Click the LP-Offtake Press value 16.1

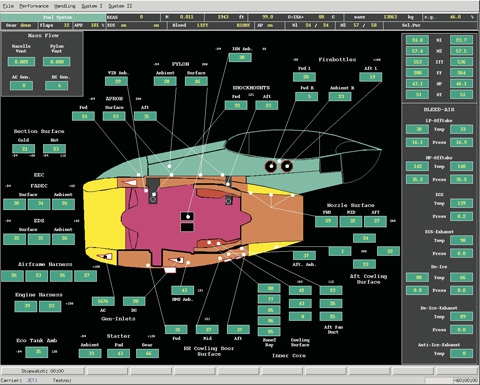click(417, 142)
